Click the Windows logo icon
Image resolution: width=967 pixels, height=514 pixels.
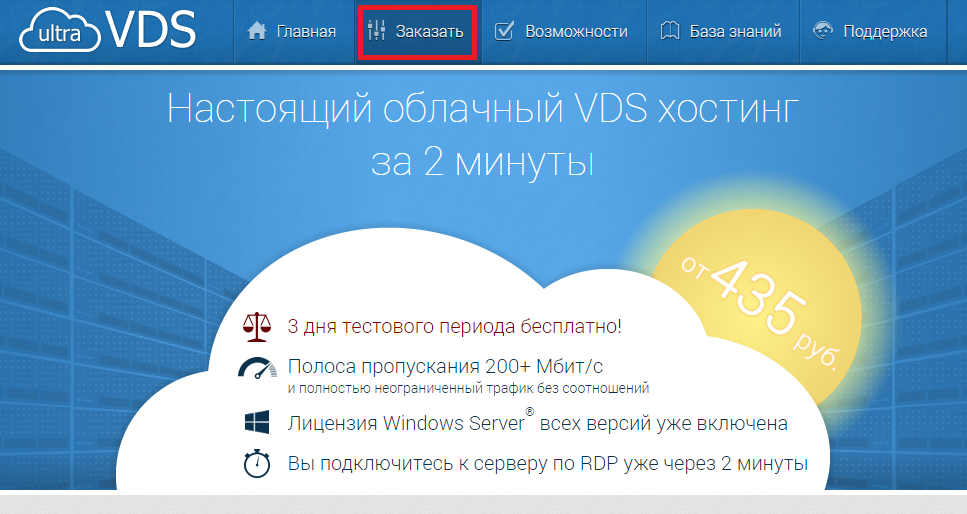tap(257, 423)
